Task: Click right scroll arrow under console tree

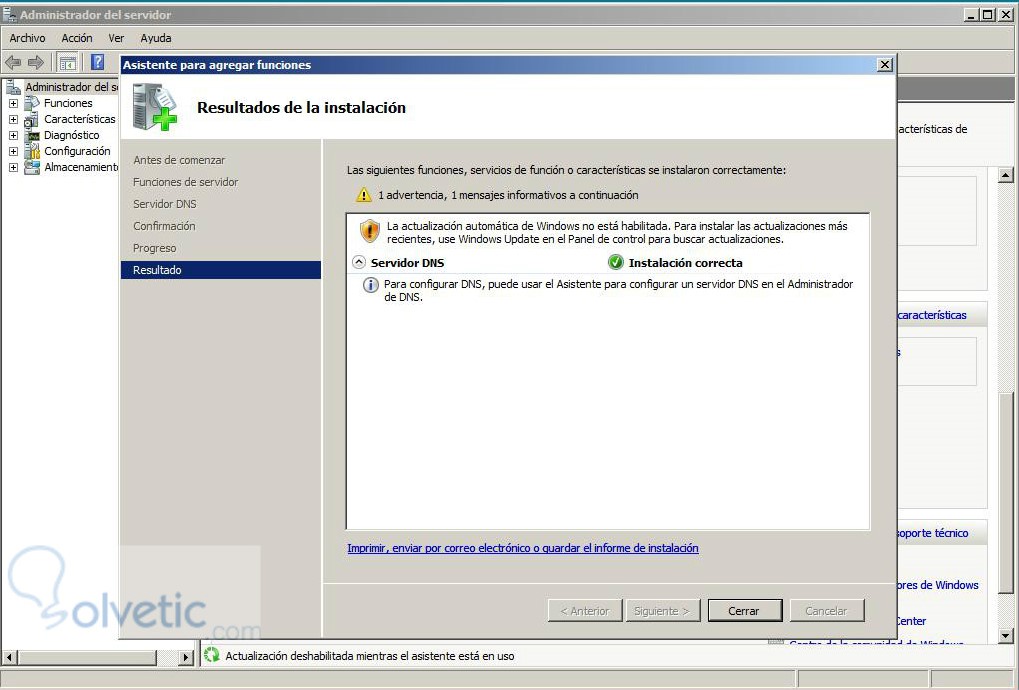Action: pos(186,658)
